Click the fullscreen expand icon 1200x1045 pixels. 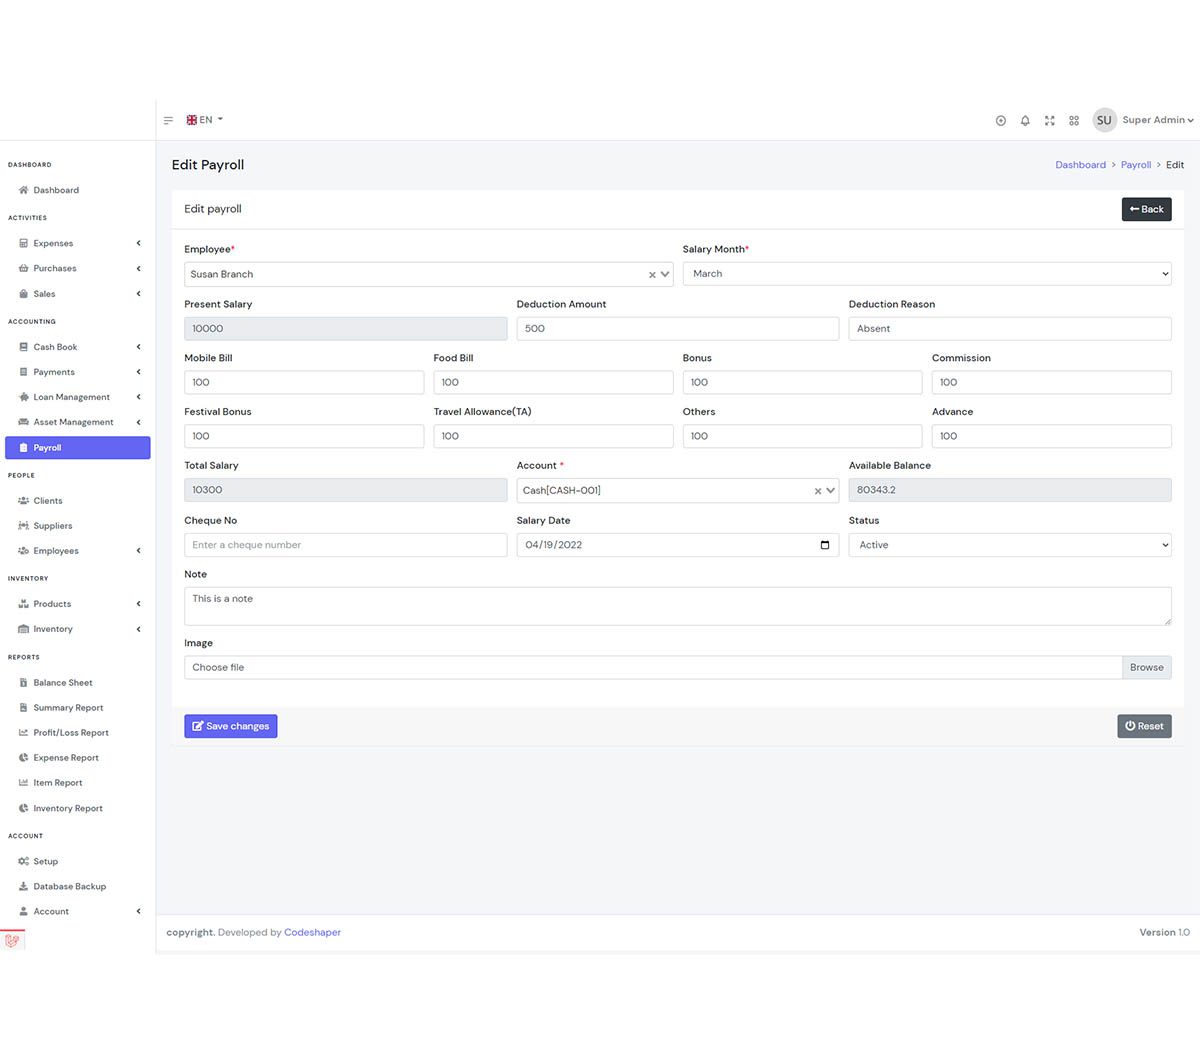coord(1049,120)
